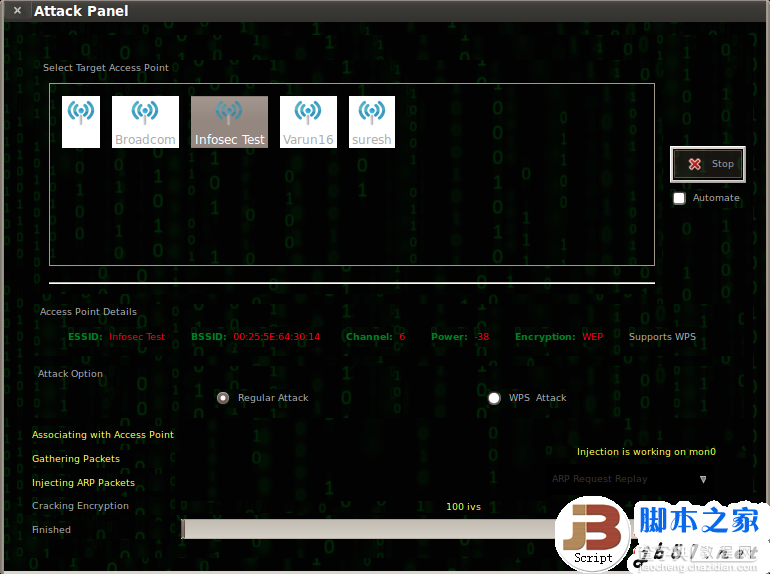This screenshot has height=574, width=770.
Task: Select the suresh access point icon
Action: point(372,122)
